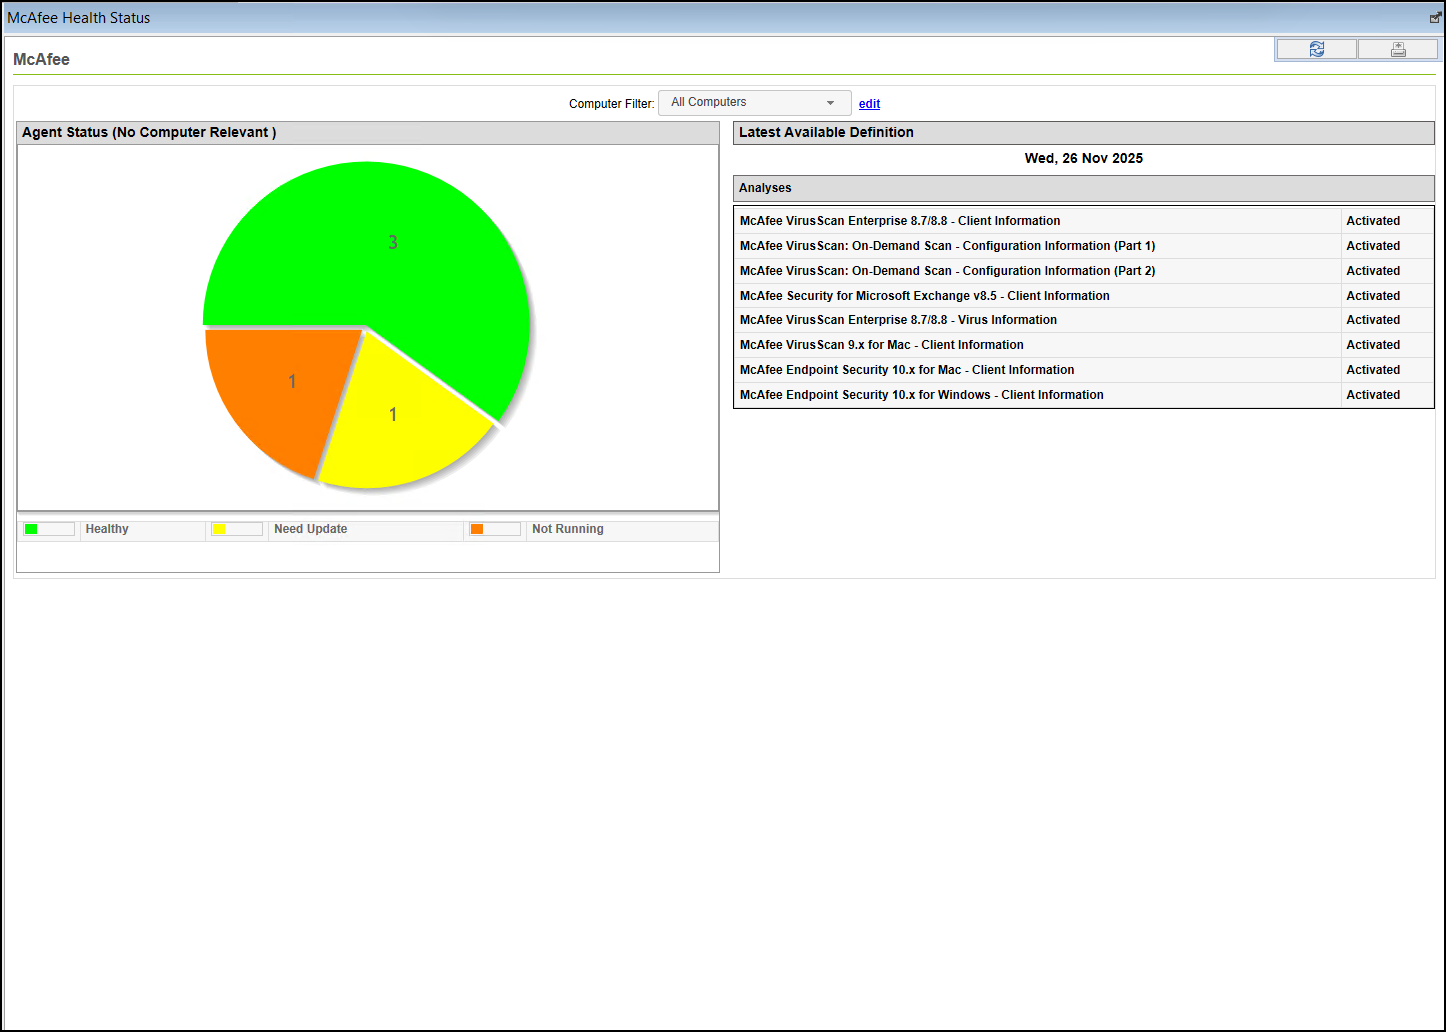The image size is (1446, 1032).
Task: Click the yellow Need Update color swatch
Action: 217,528
